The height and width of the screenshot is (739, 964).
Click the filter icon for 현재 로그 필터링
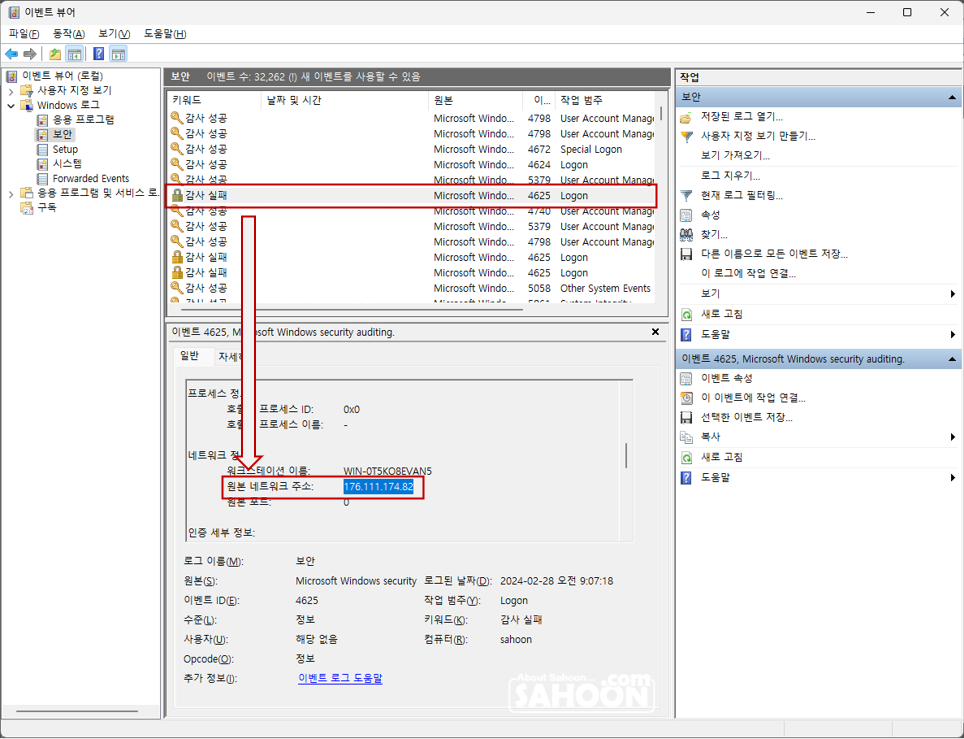click(x=686, y=195)
